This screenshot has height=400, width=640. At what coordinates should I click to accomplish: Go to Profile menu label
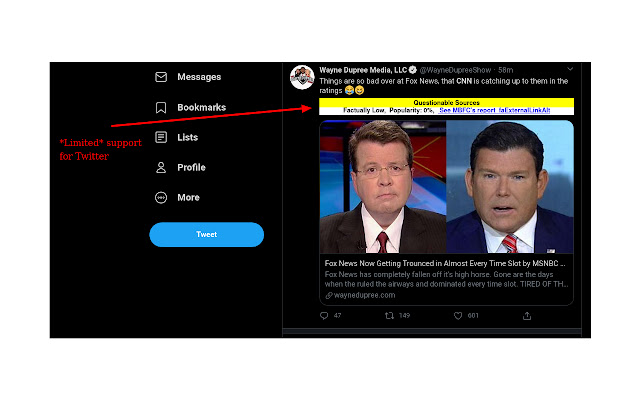(x=191, y=167)
